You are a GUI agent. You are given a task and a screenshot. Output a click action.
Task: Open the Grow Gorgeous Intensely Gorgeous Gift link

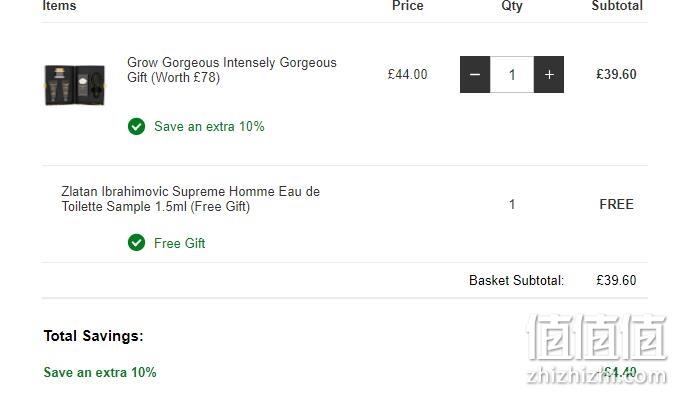pyautogui.click(x=232, y=70)
